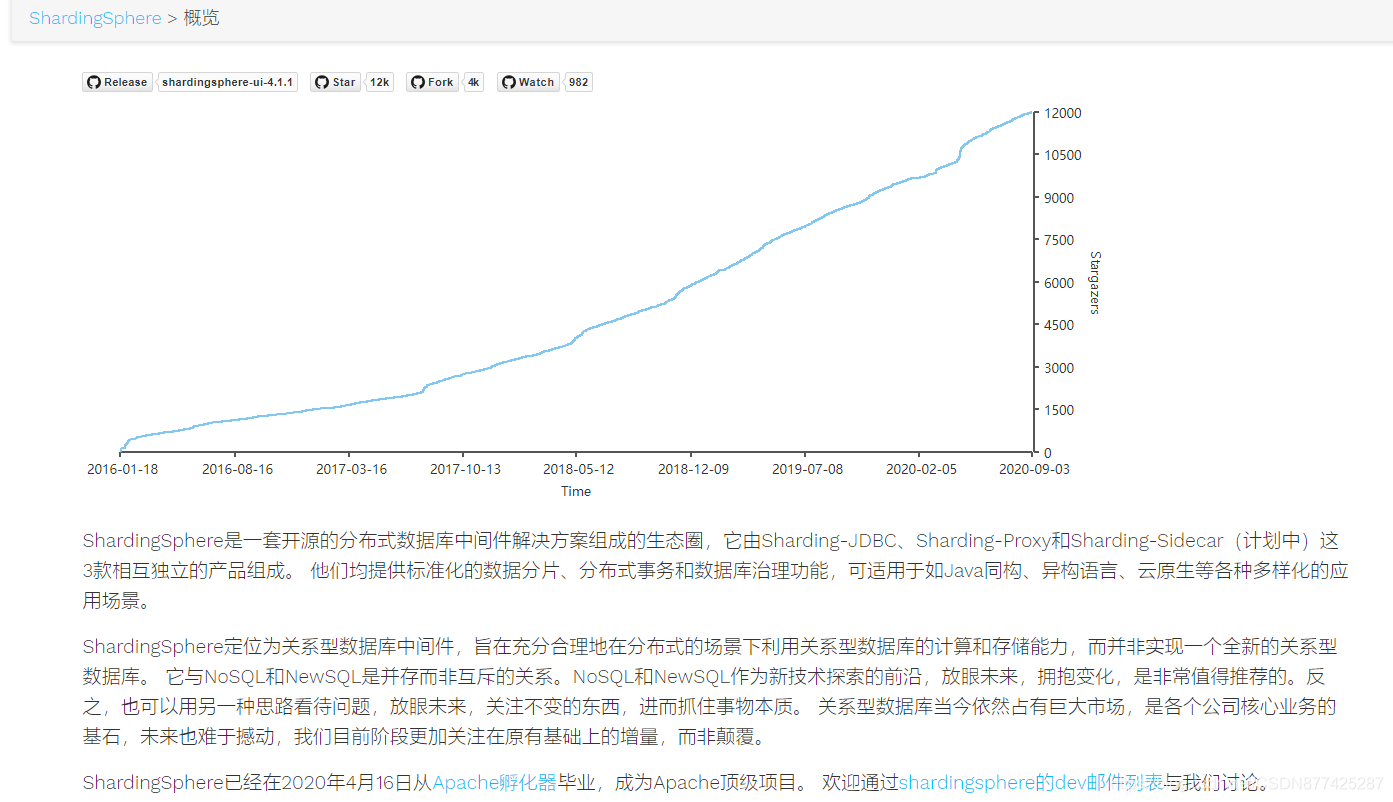Click the 概览 breadcrumb text
The width and height of the screenshot is (1393, 802).
(201, 18)
